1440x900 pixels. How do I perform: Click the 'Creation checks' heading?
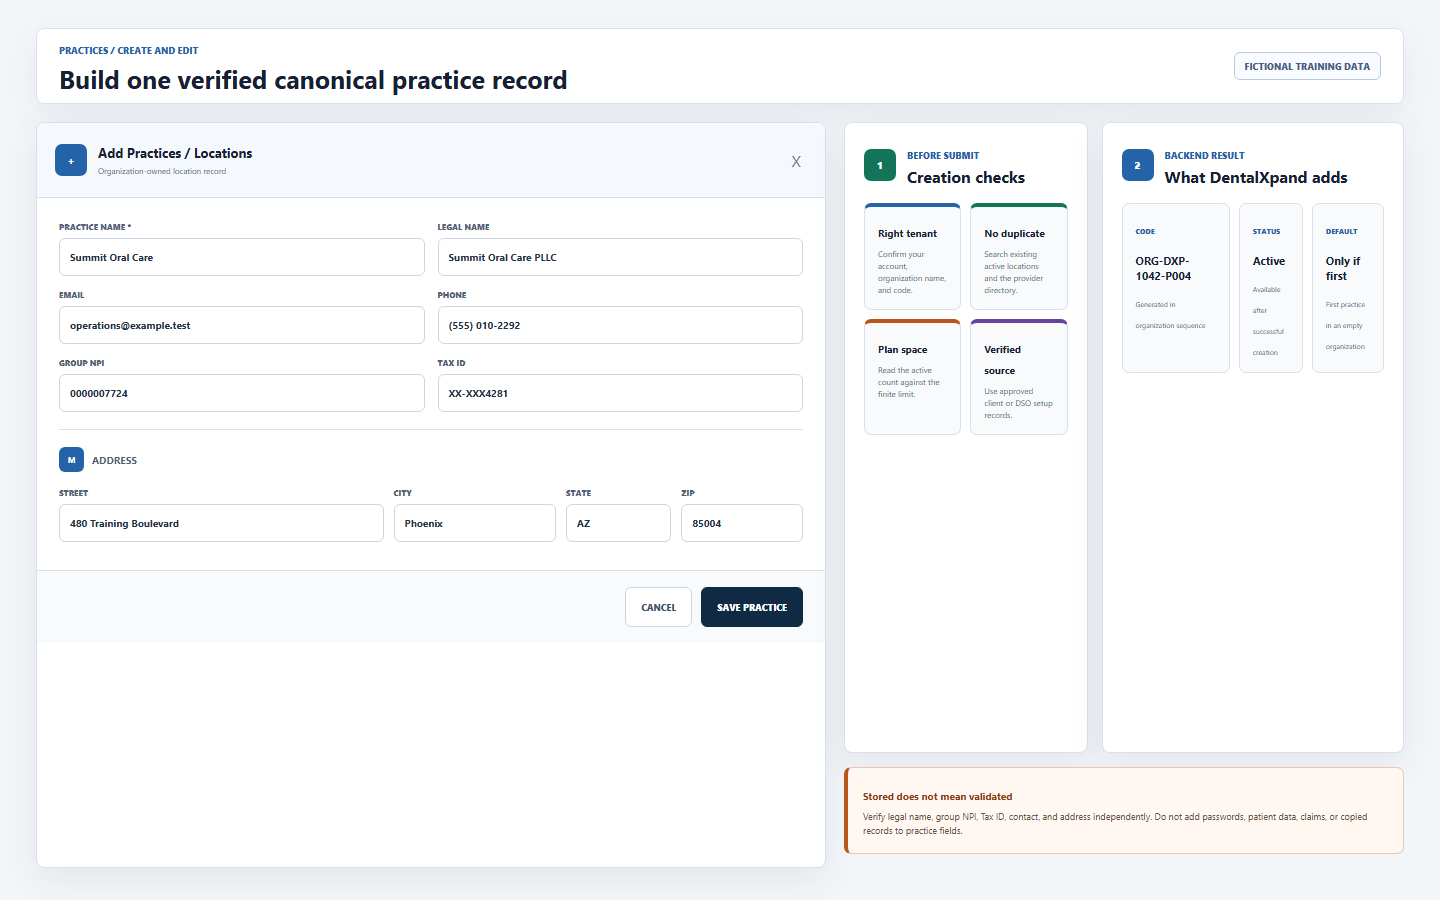coord(966,178)
